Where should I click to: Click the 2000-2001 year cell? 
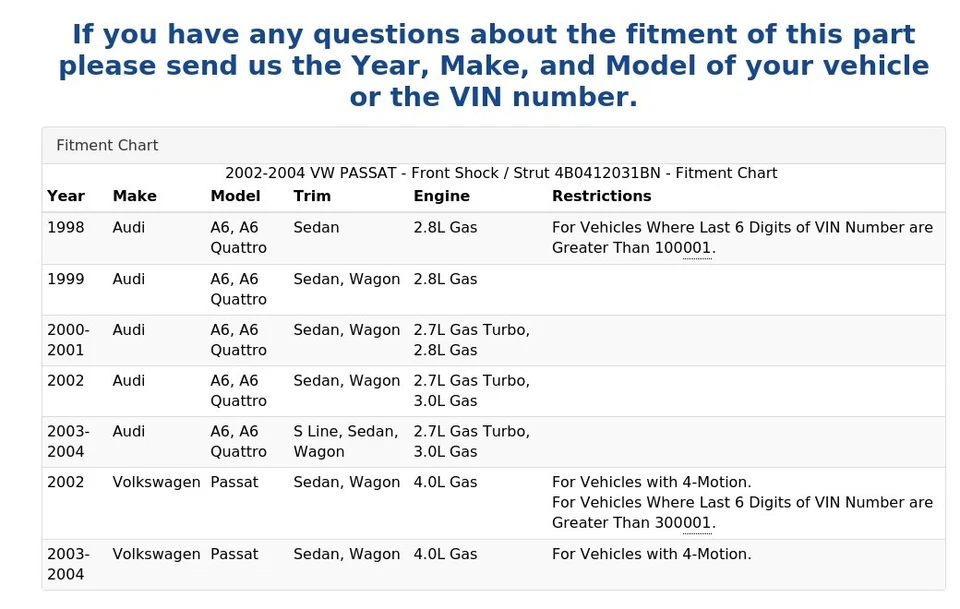pos(68,340)
